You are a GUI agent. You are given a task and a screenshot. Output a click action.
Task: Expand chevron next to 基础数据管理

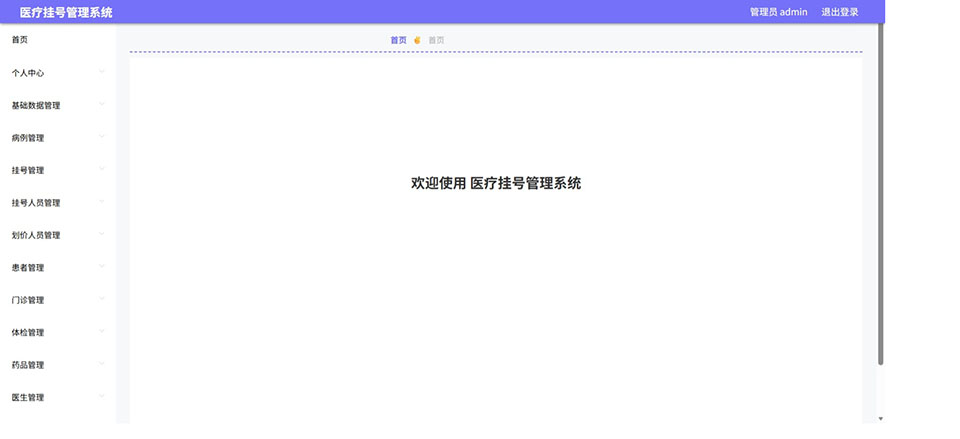pos(102,104)
